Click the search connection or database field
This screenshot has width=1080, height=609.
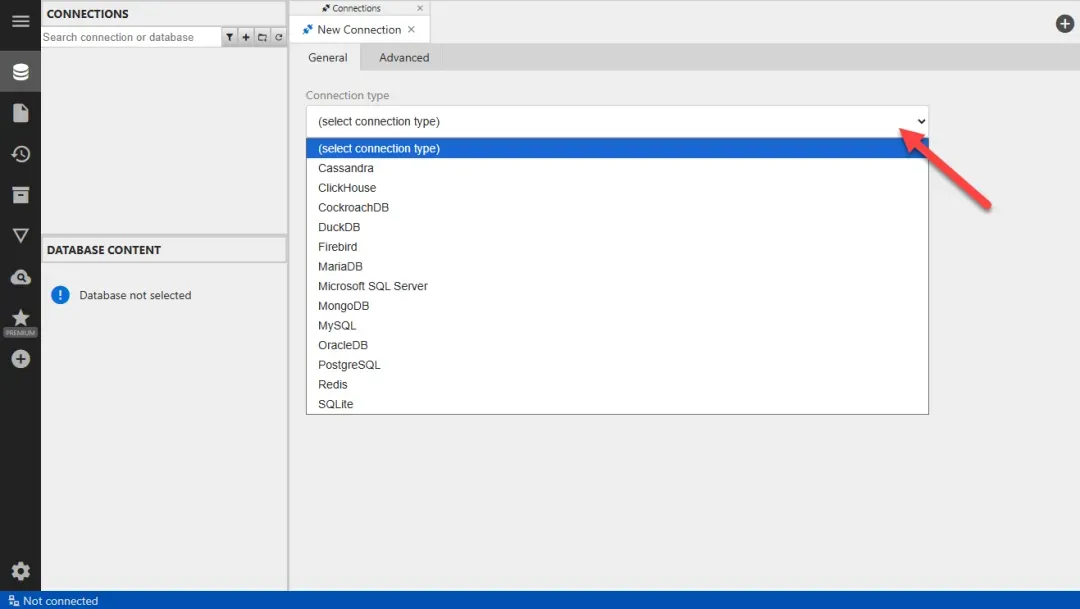coord(130,37)
